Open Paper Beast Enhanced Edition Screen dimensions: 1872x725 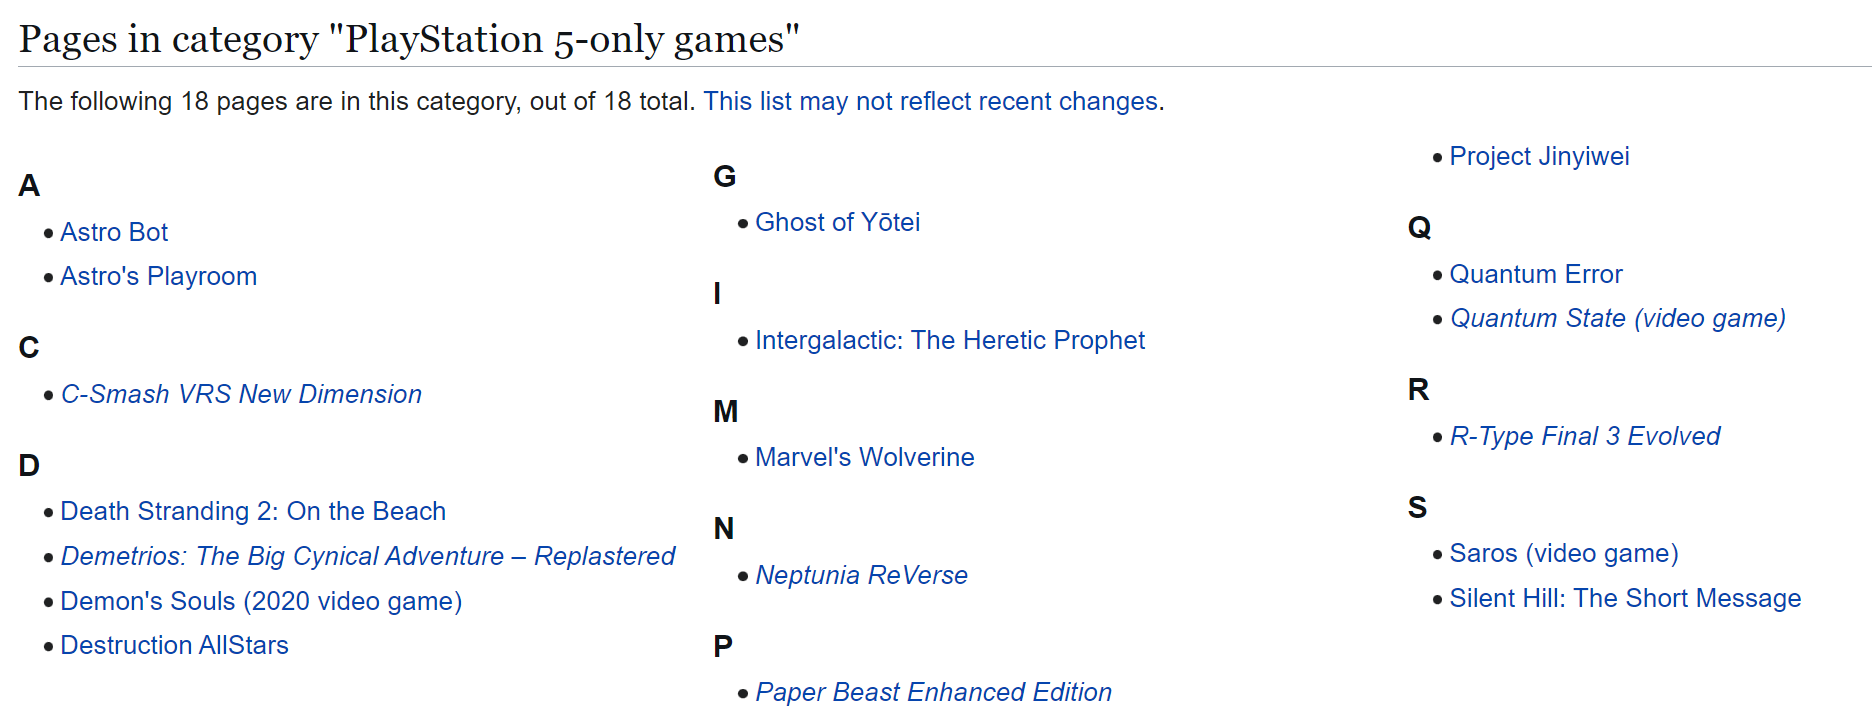933,692
